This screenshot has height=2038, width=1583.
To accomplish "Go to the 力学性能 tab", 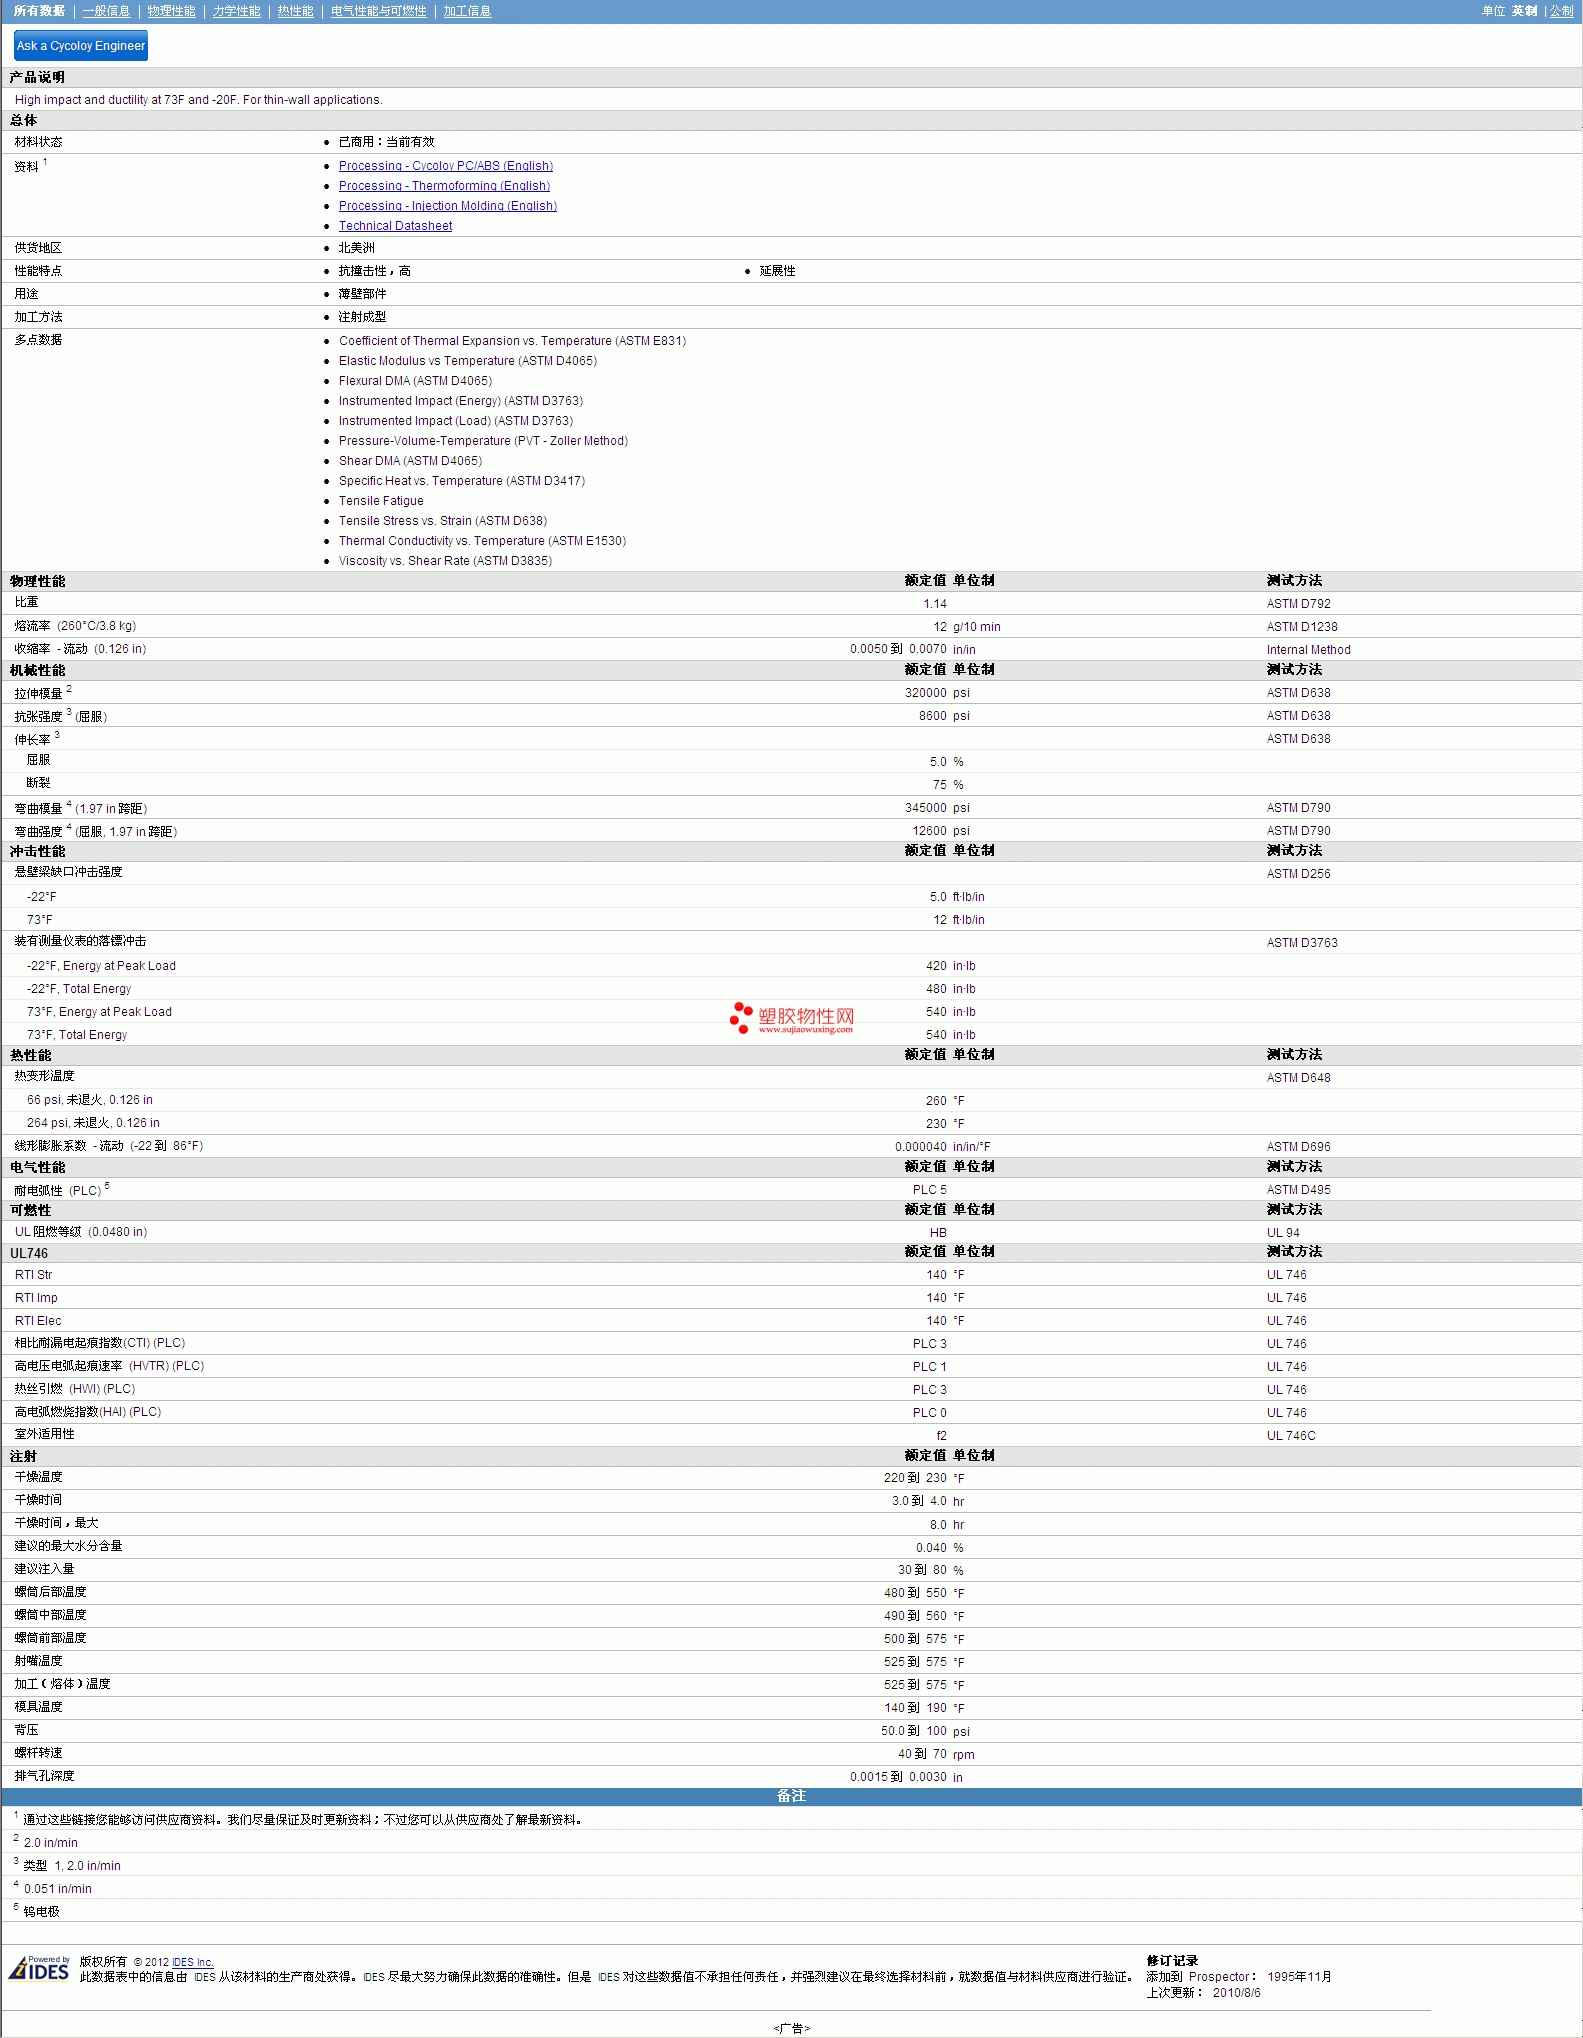I will [x=236, y=11].
